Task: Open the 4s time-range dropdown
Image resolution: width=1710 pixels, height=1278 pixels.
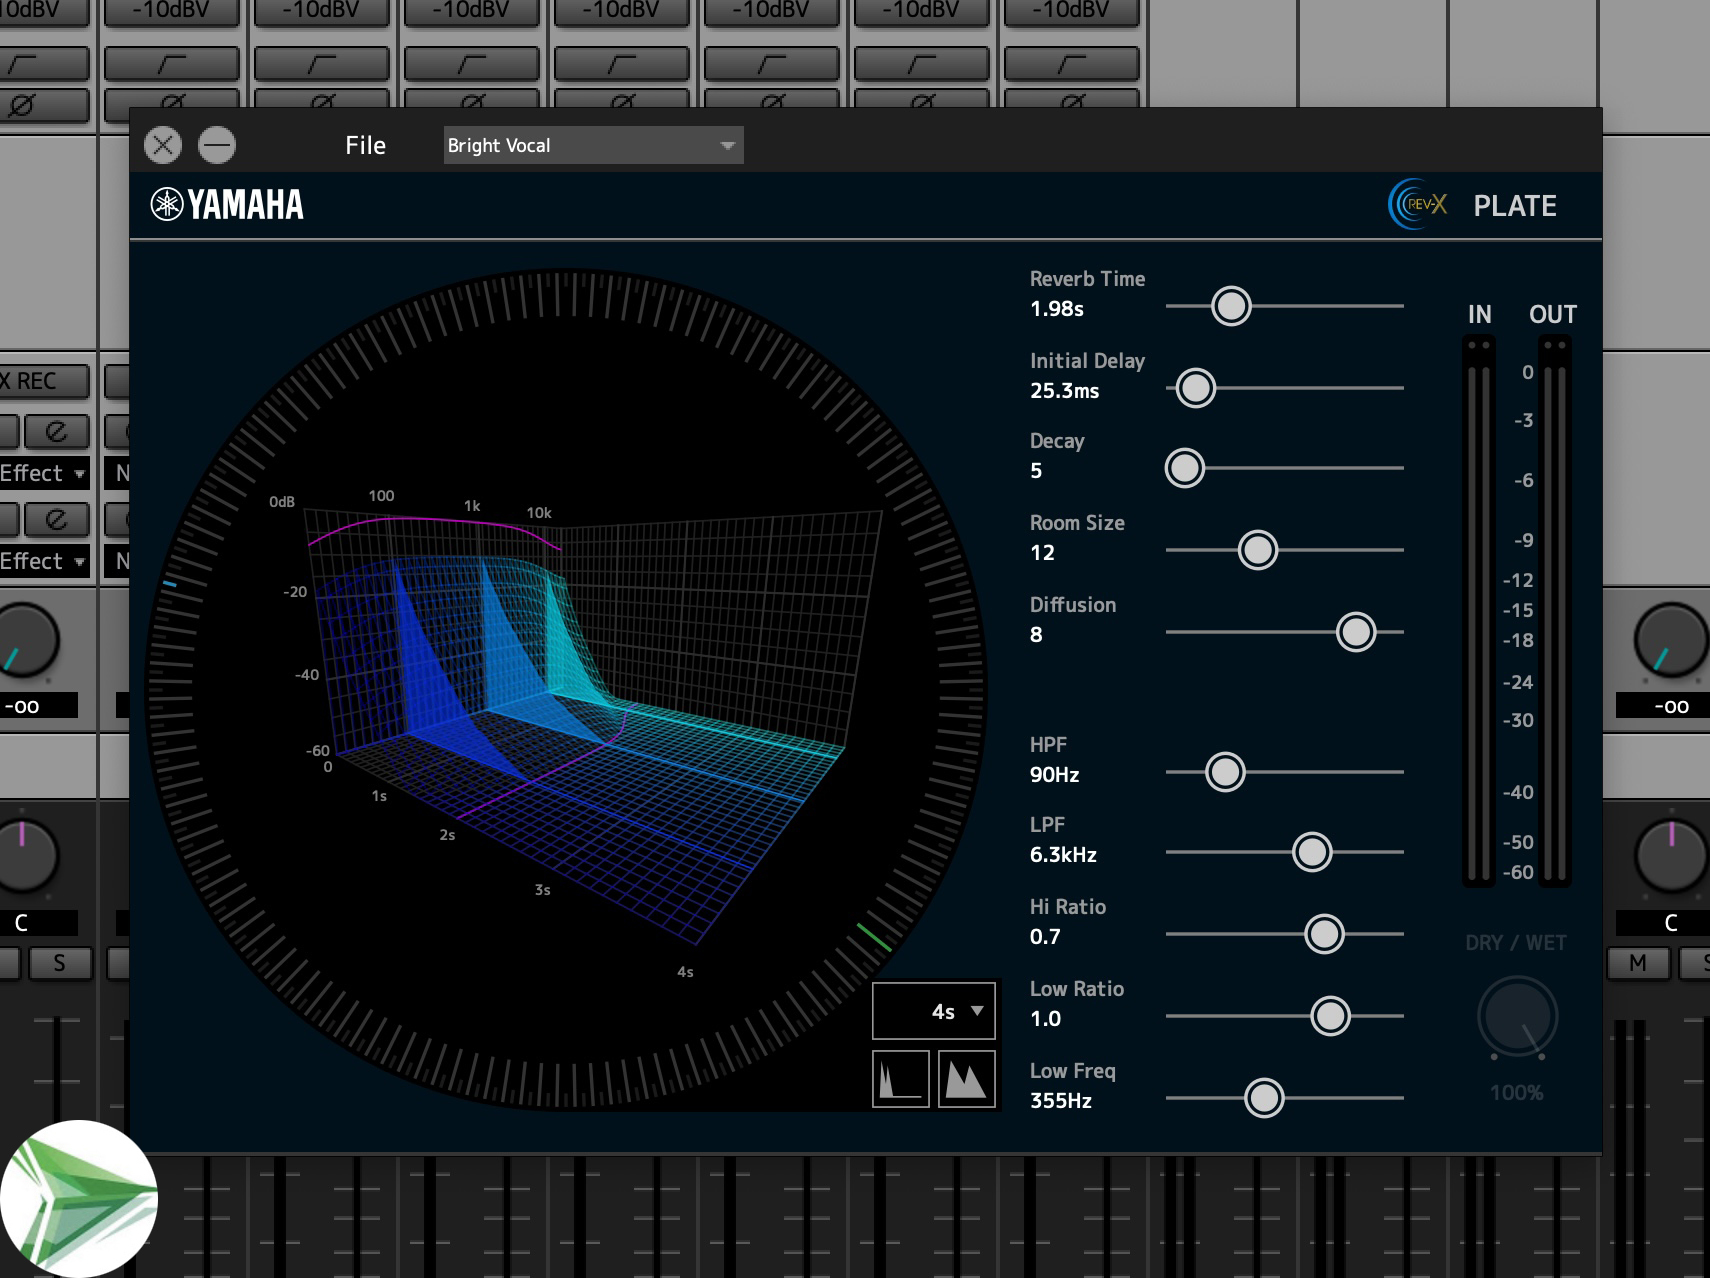Action: click(934, 1012)
